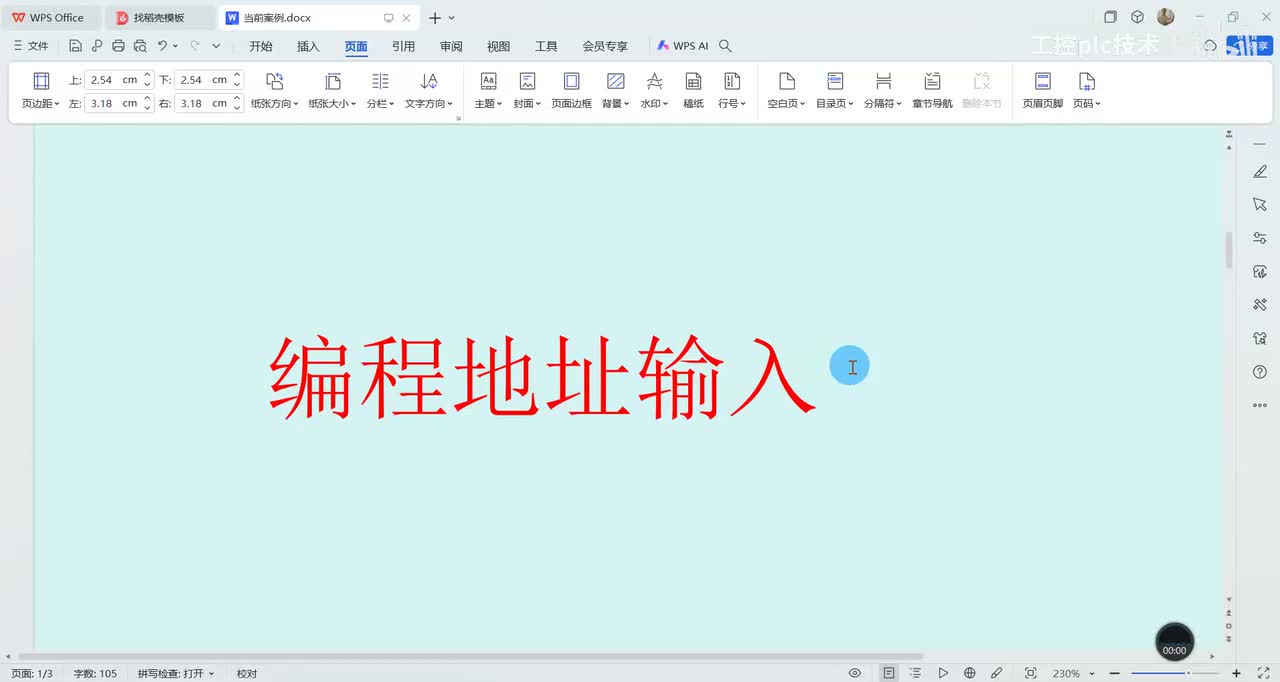Click the writing mode pen icon in status bar
Image resolution: width=1280 pixels, height=682 pixels.
(997, 673)
